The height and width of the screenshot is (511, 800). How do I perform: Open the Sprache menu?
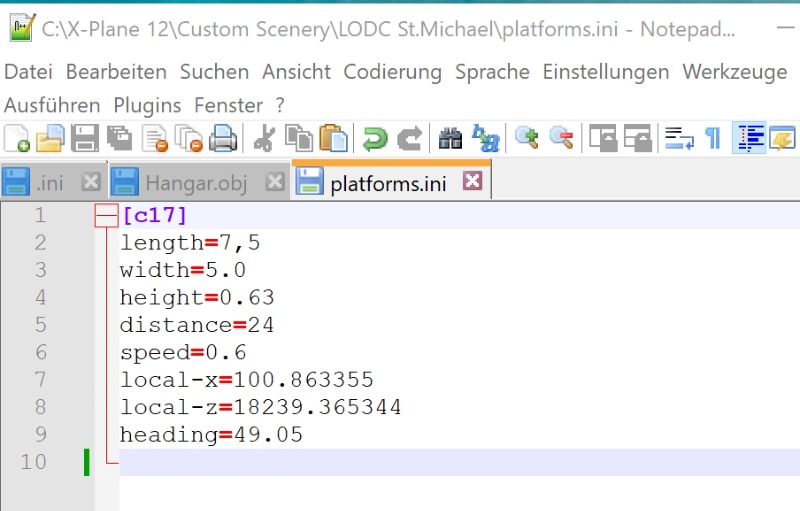click(x=492, y=72)
